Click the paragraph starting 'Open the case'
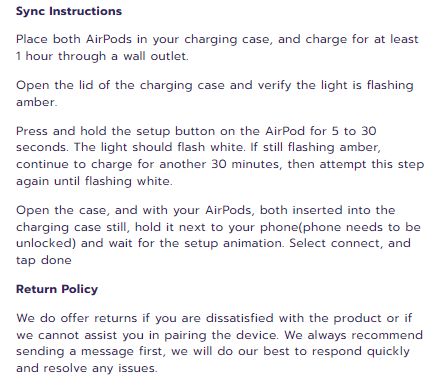This screenshot has height=381, width=442. tap(218, 235)
